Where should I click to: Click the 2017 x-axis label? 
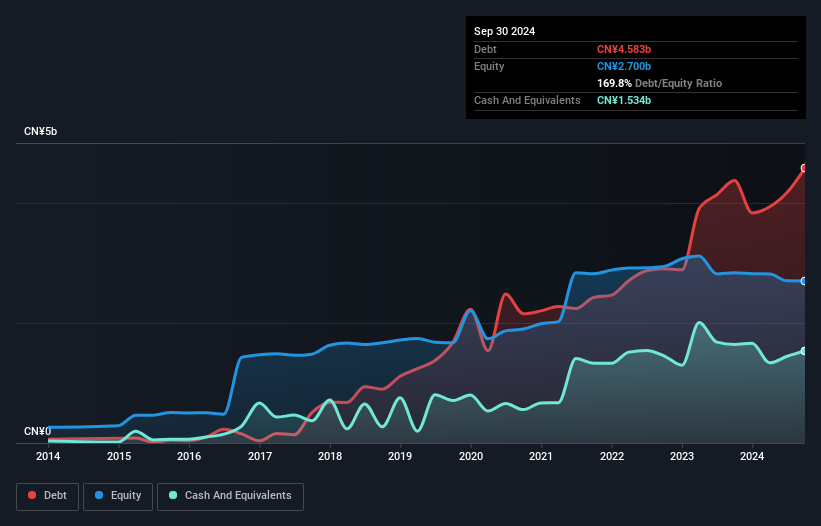(260, 456)
